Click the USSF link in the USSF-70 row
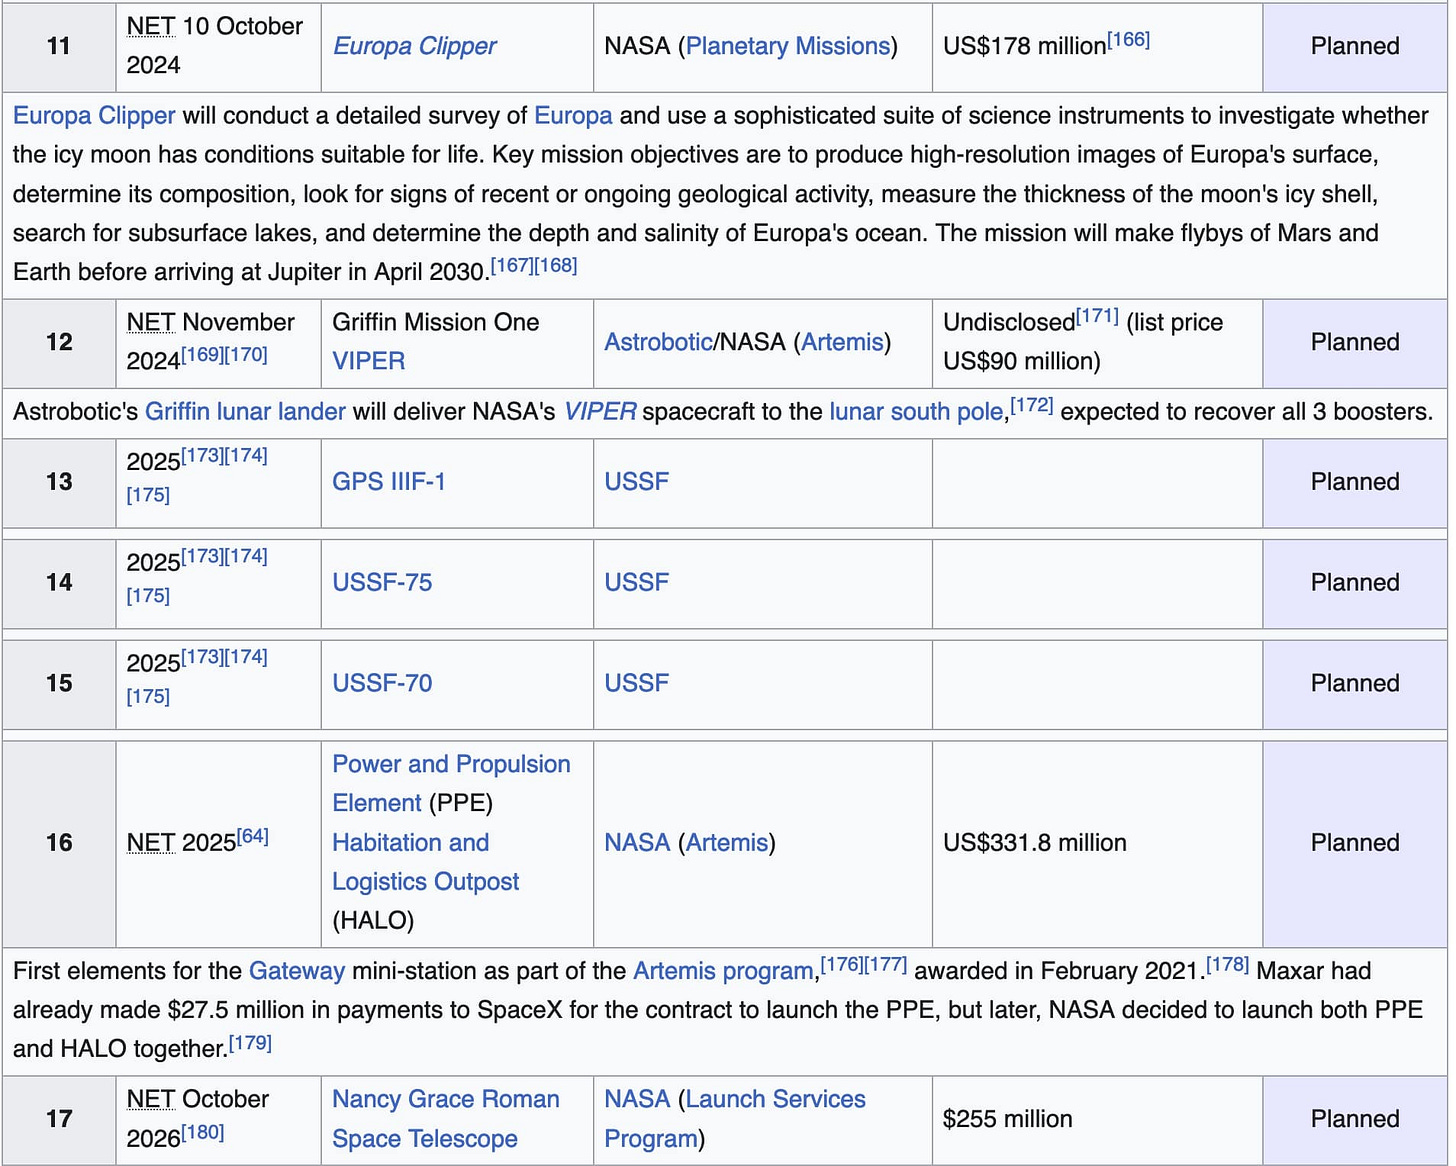 [x=636, y=684]
